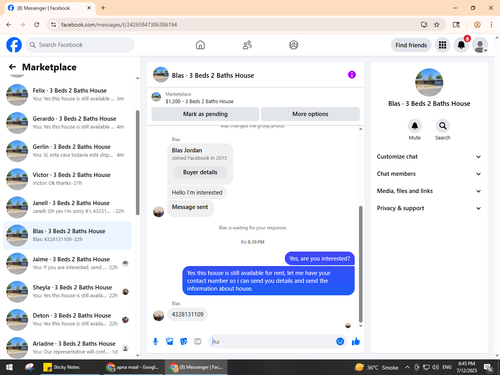The image size is (500, 375).
Task: View site information icon in address bar
Action: (x=53, y=25)
